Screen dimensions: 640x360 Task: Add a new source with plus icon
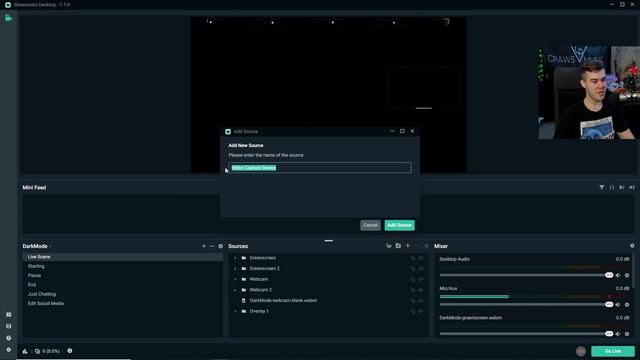tap(408, 246)
